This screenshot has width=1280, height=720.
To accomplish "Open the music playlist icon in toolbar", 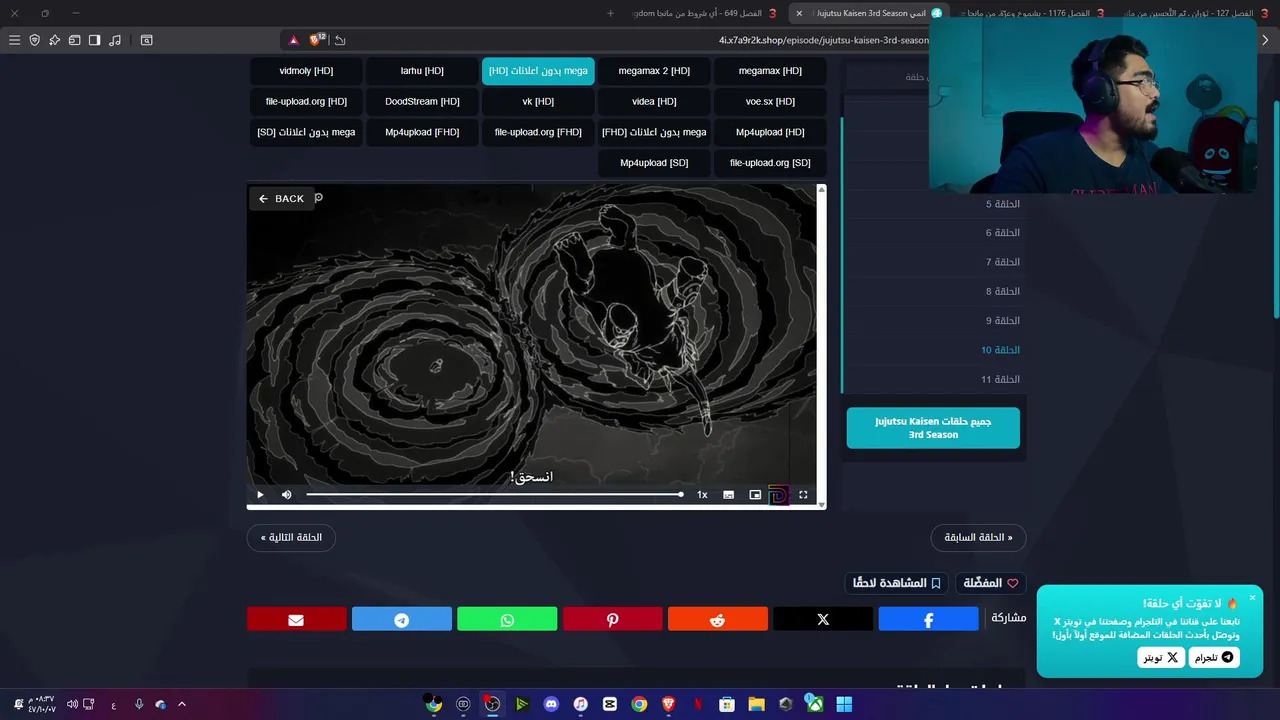I will click(115, 40).
